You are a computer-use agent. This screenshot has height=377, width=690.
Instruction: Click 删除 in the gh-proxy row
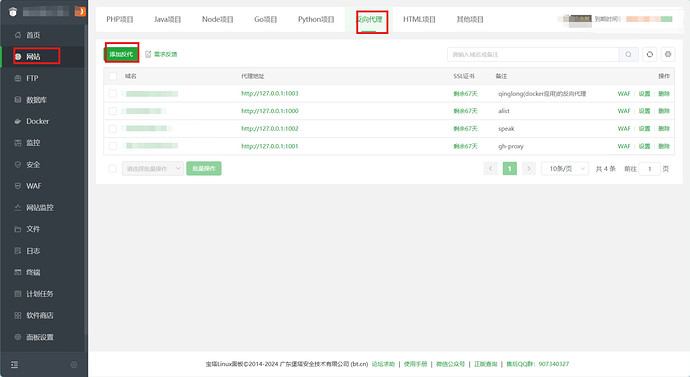(664, 146)
